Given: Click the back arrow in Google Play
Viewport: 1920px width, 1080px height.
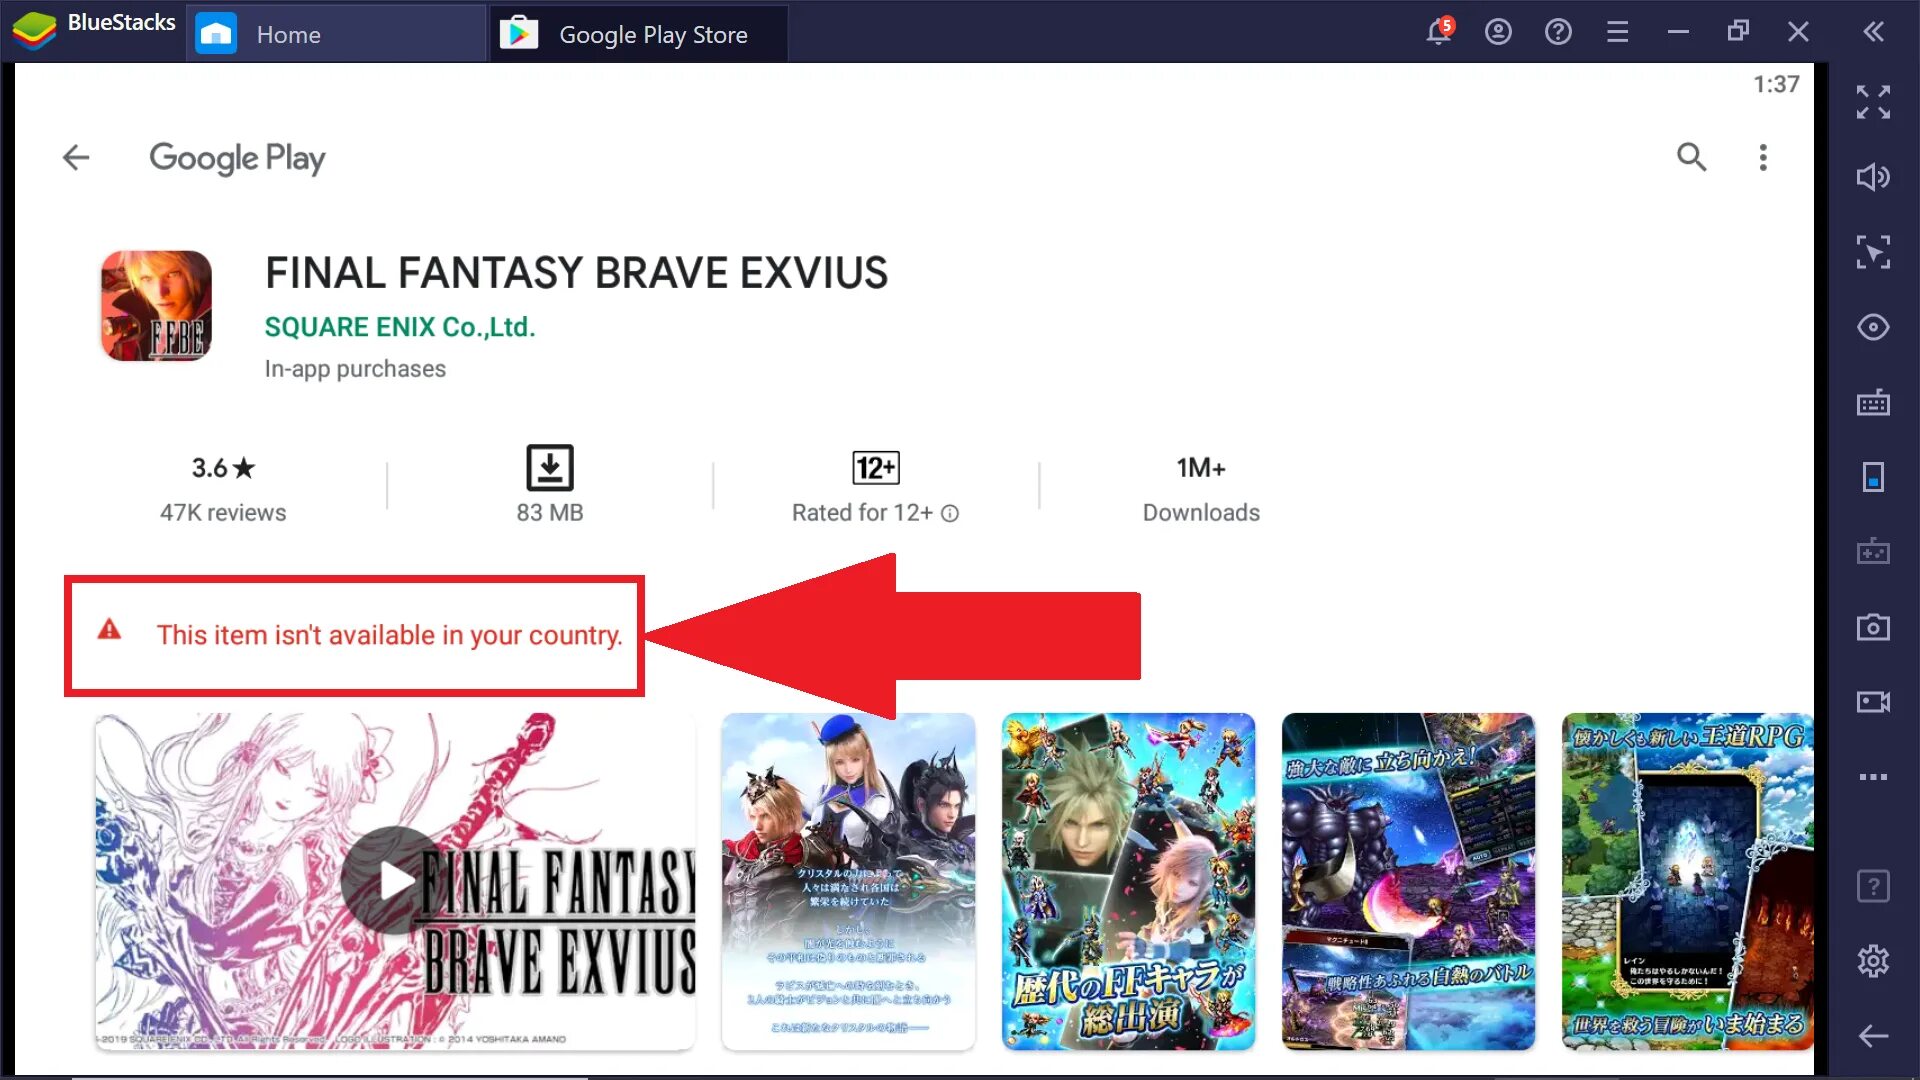Looking at the screenshot, I should point(75,157).
